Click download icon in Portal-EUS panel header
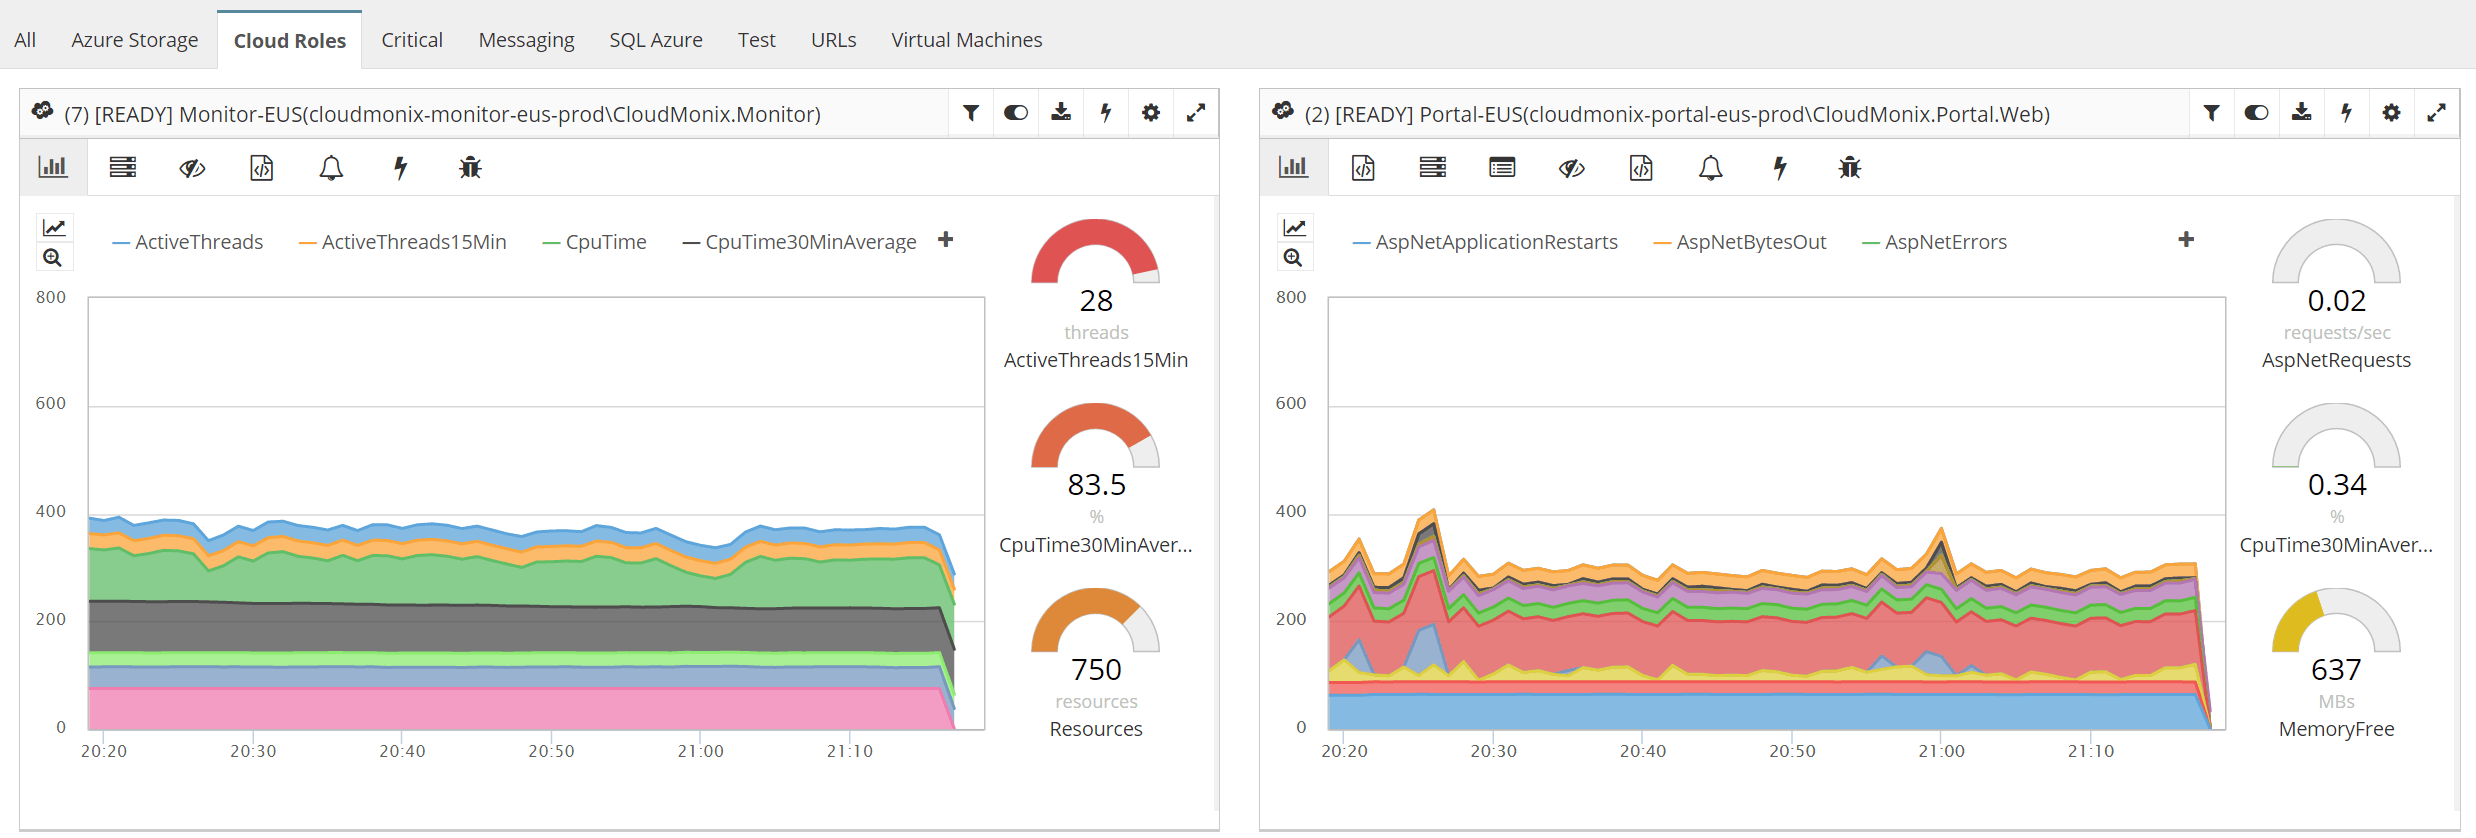Viewport: 2476px width, 838px height. 2302,112
